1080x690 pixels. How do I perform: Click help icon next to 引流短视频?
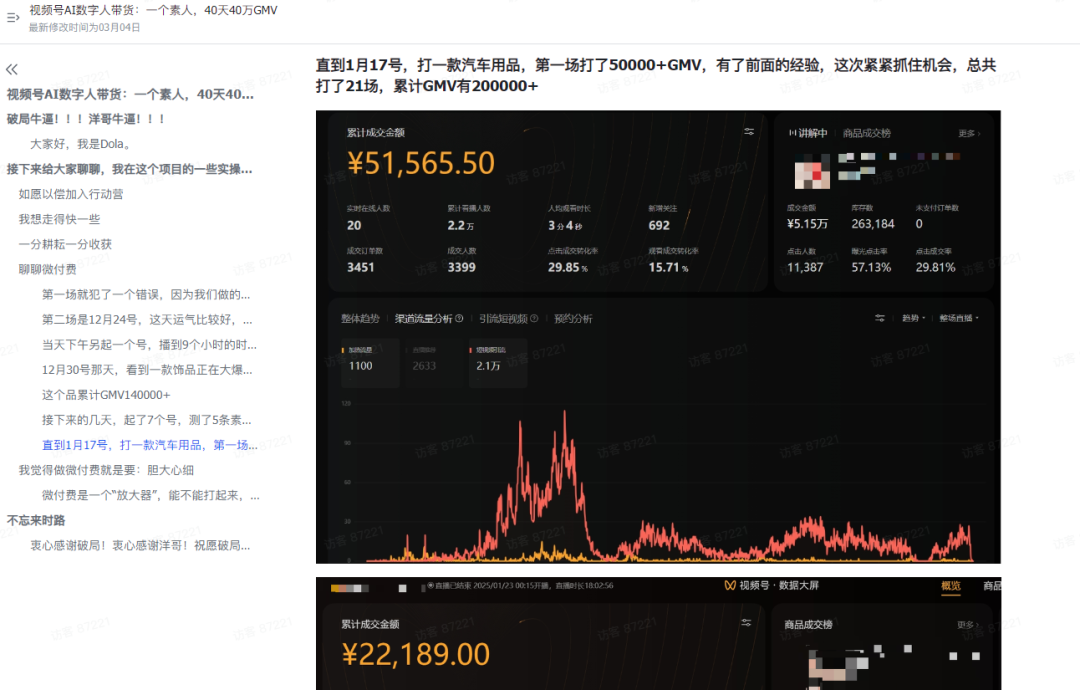(x=534, y=319)
